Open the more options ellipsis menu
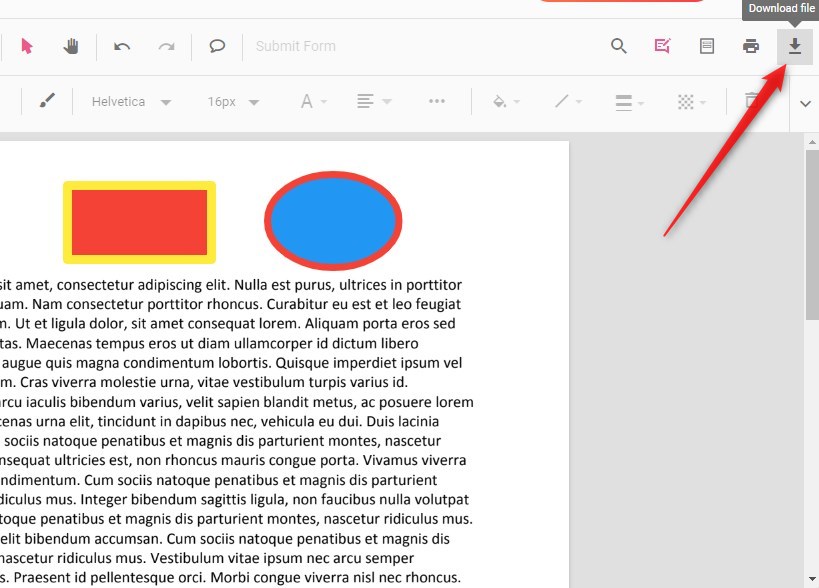 point(437,101)
